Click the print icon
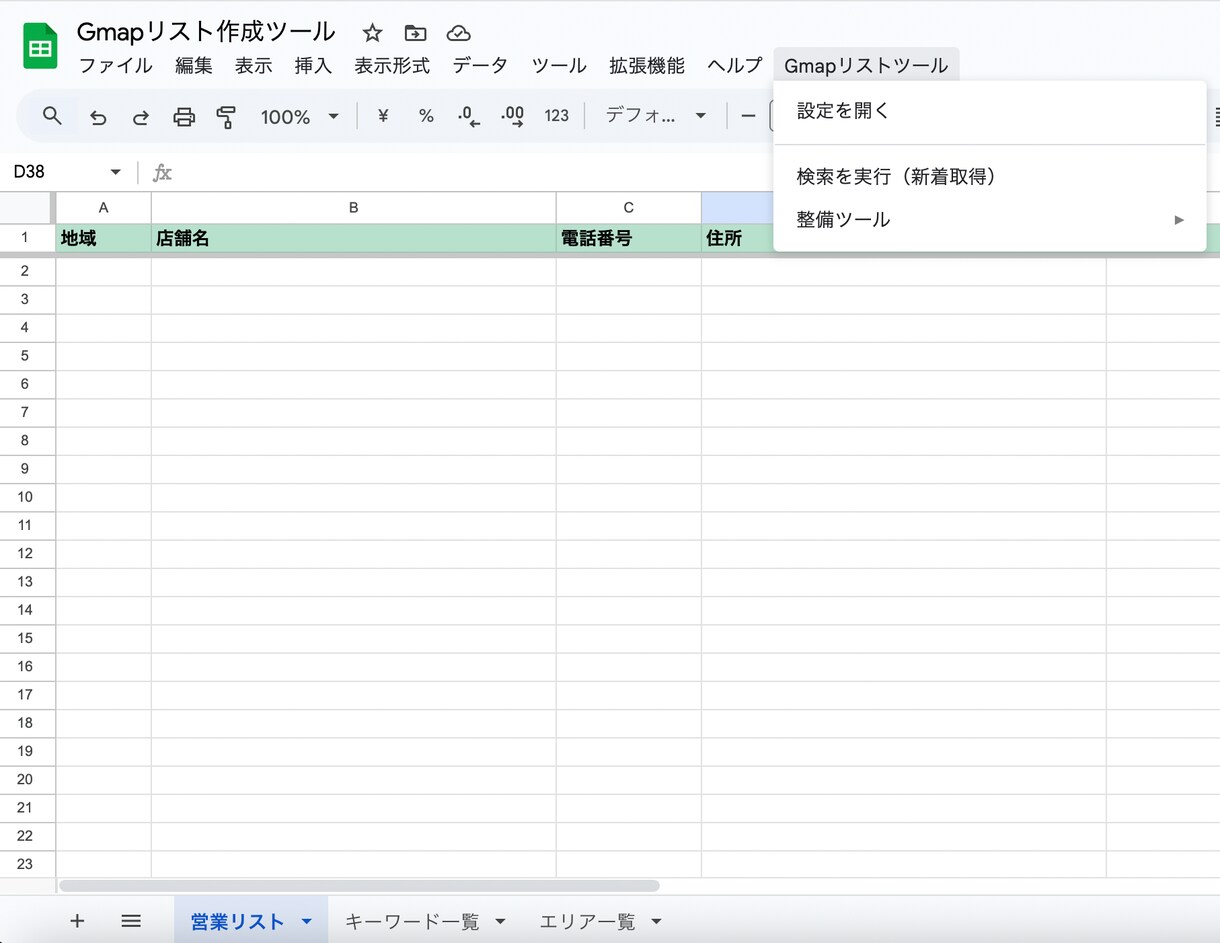This screenshot has width=1220, height=943. (184, 117)
